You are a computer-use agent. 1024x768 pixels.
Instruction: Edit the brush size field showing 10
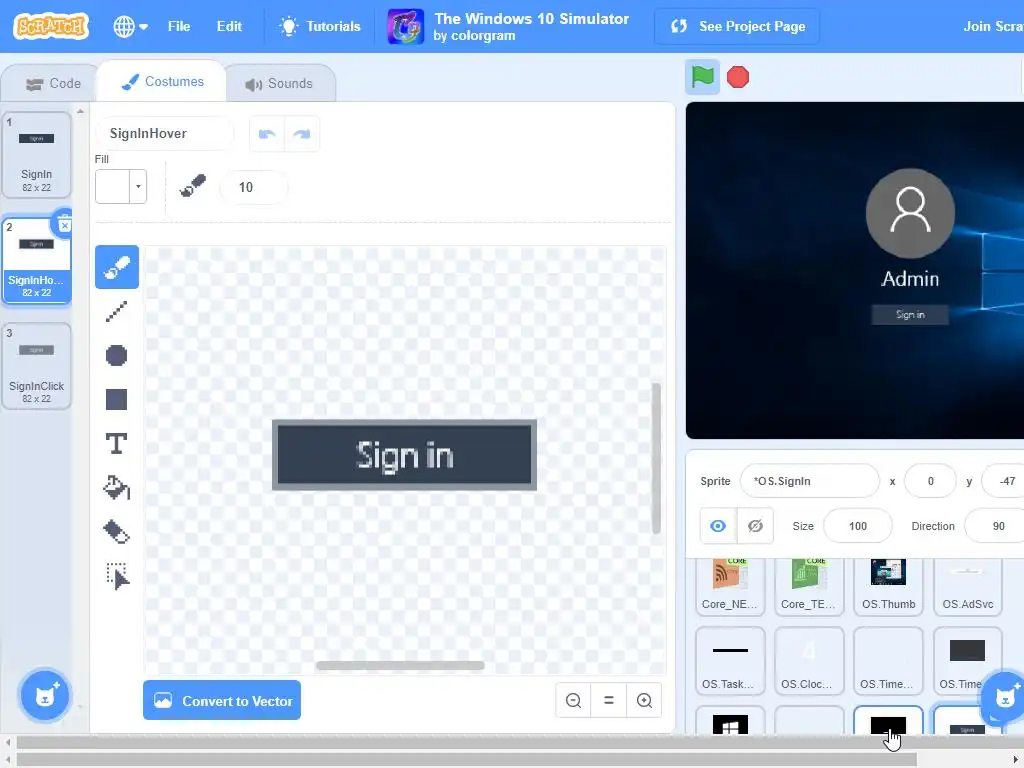[x=253, y=187]
